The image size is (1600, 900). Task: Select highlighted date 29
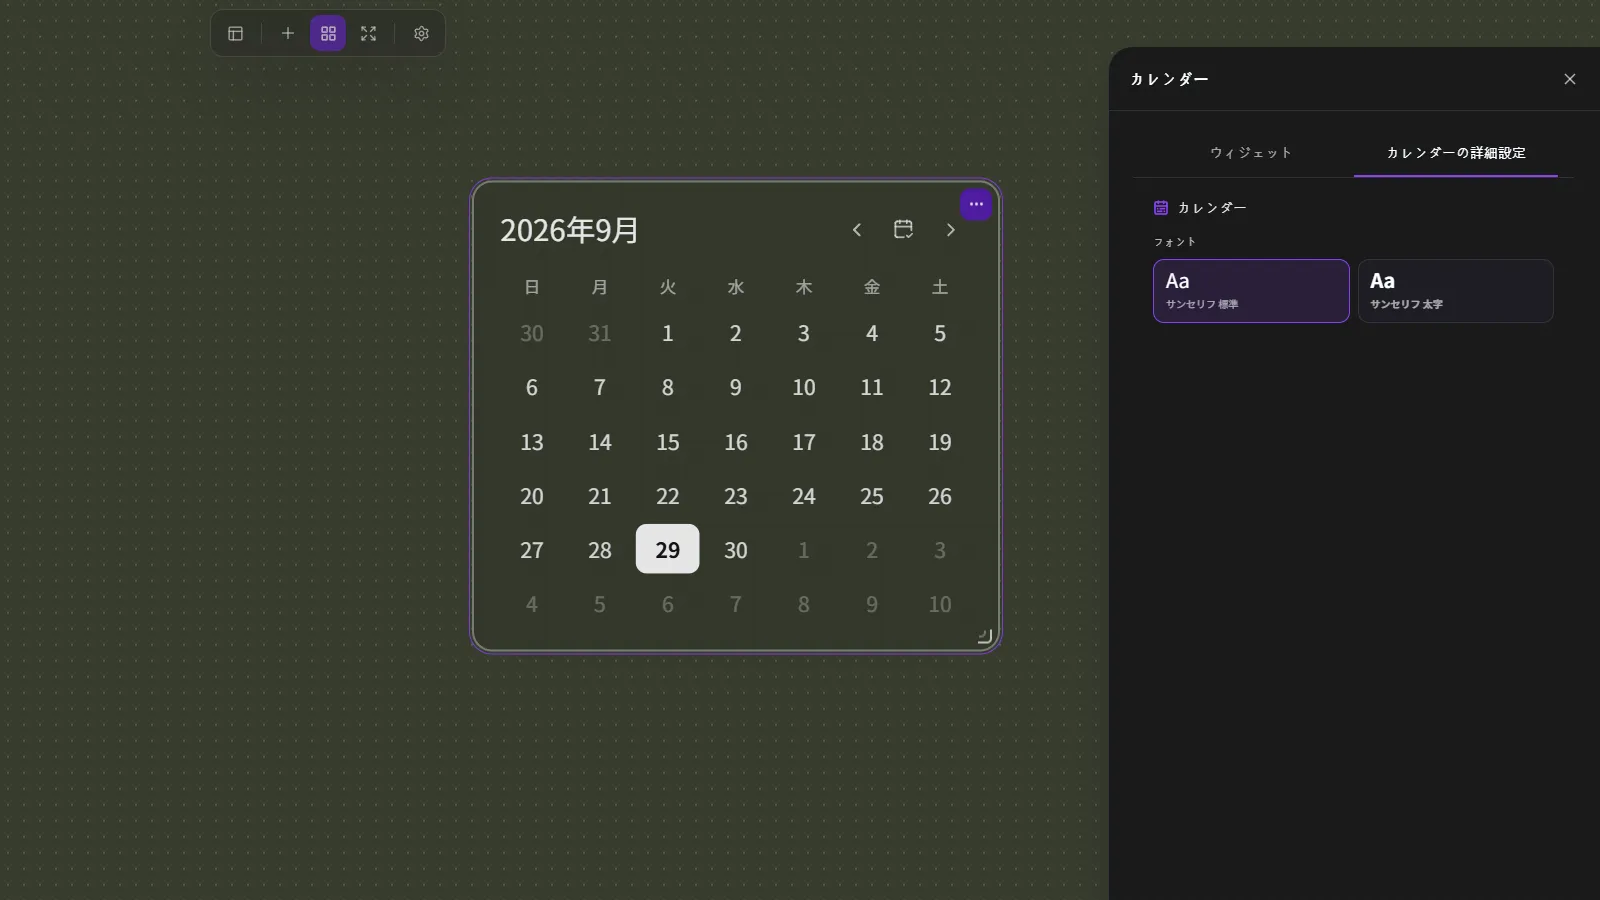point(668,549)
